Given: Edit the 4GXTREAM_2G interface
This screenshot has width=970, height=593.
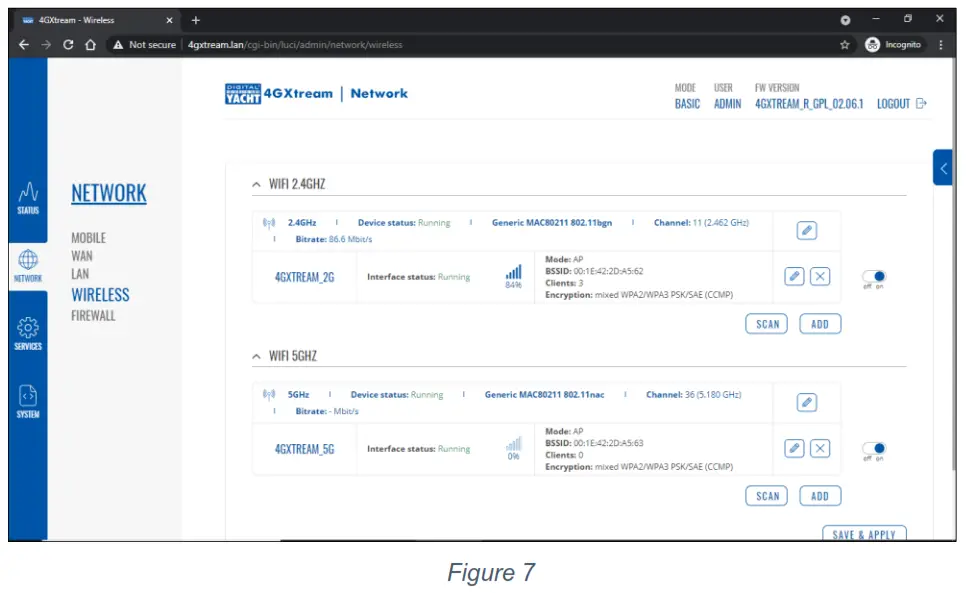Looking at the screenshot, I should (x=794, y=276).
